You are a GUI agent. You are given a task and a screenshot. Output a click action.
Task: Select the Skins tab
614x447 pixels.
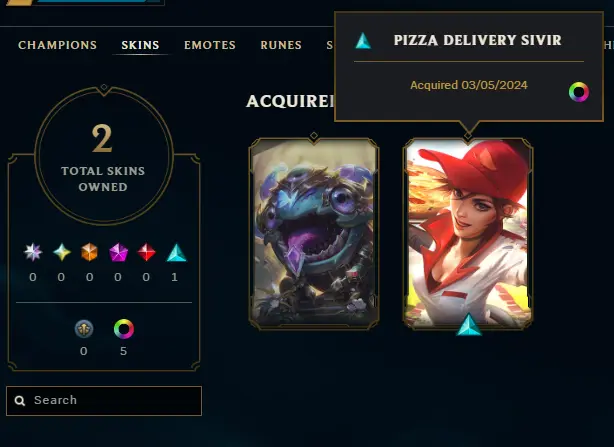140,45
